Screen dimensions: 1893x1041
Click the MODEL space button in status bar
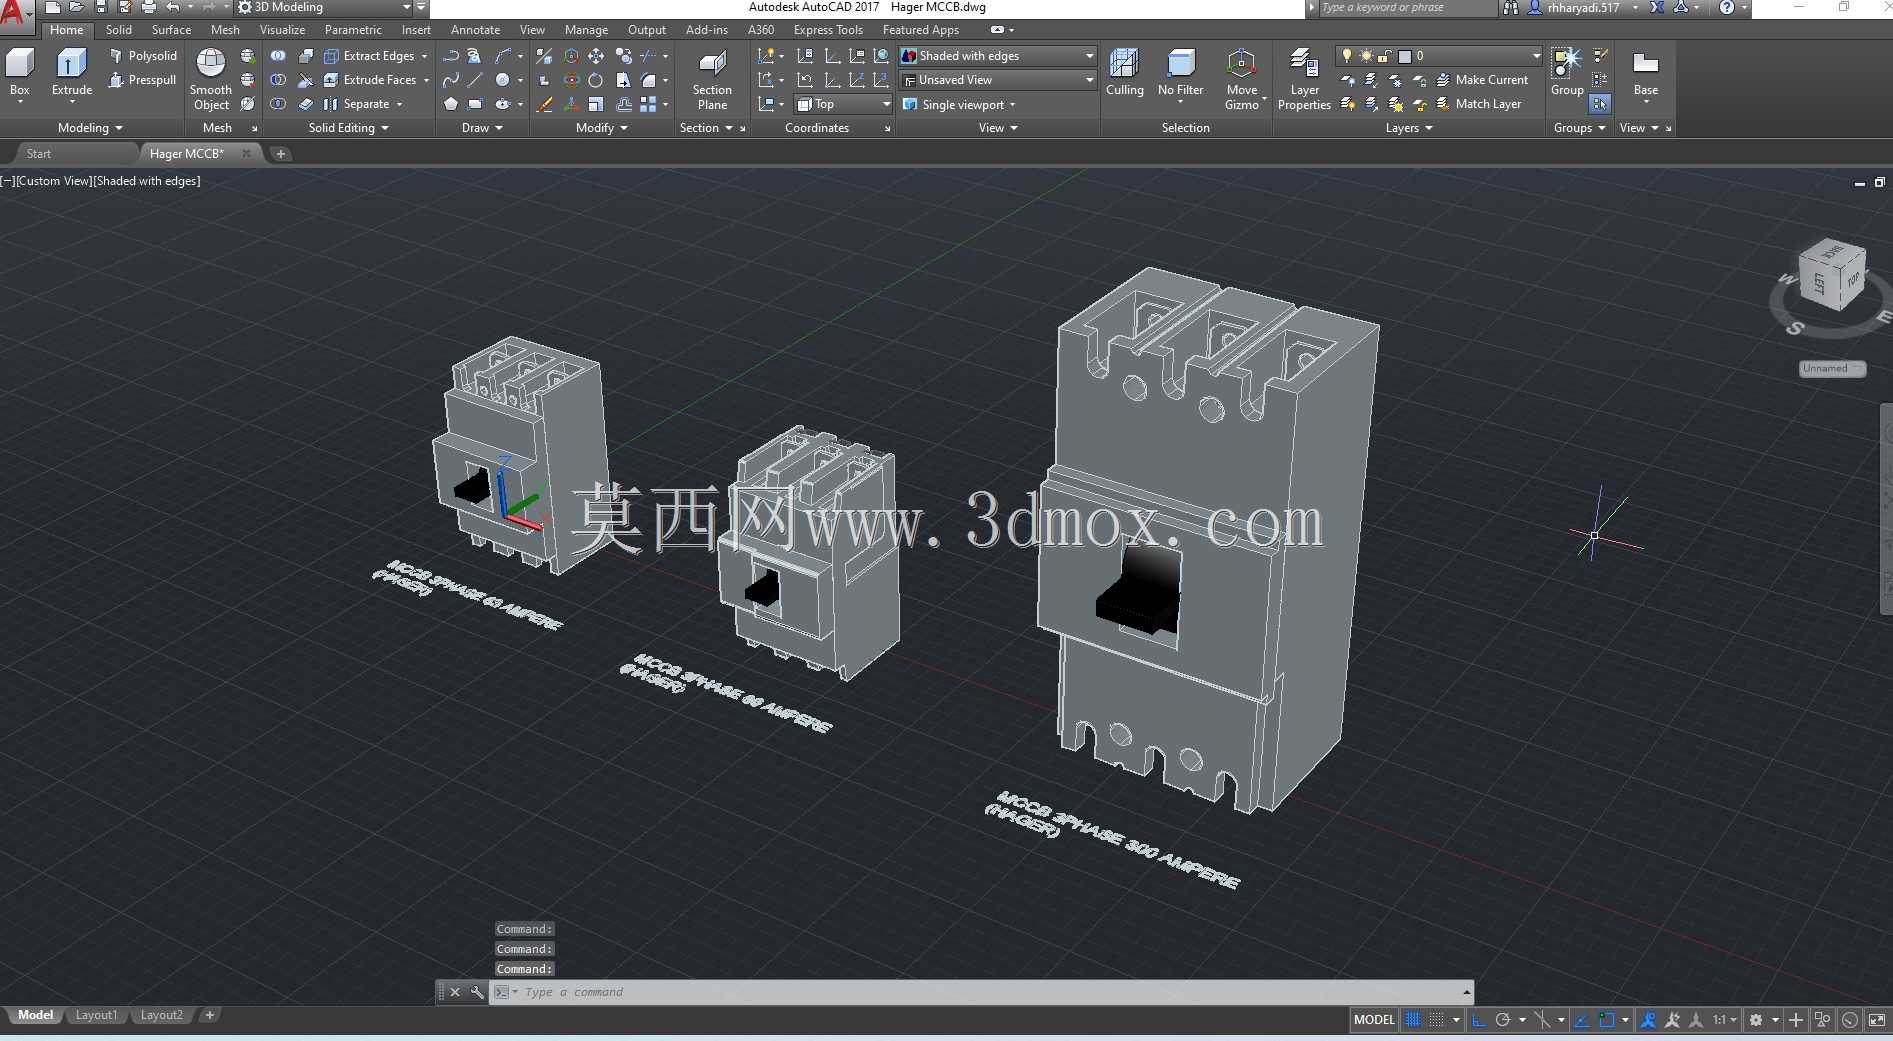pos(1374,1020)
